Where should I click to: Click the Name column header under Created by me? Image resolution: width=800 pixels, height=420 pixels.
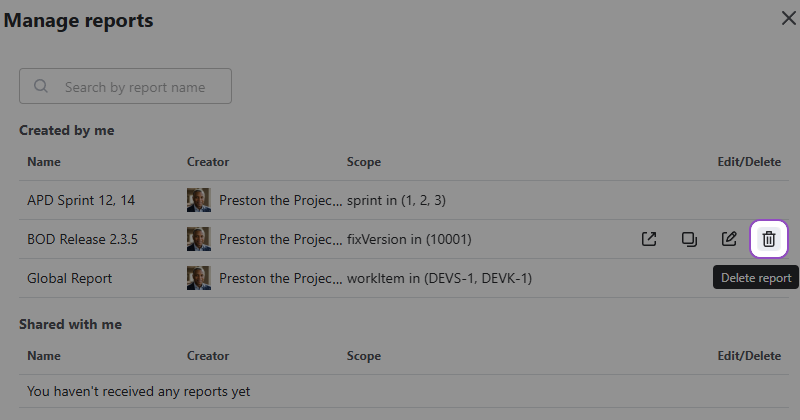click(44, 162)
